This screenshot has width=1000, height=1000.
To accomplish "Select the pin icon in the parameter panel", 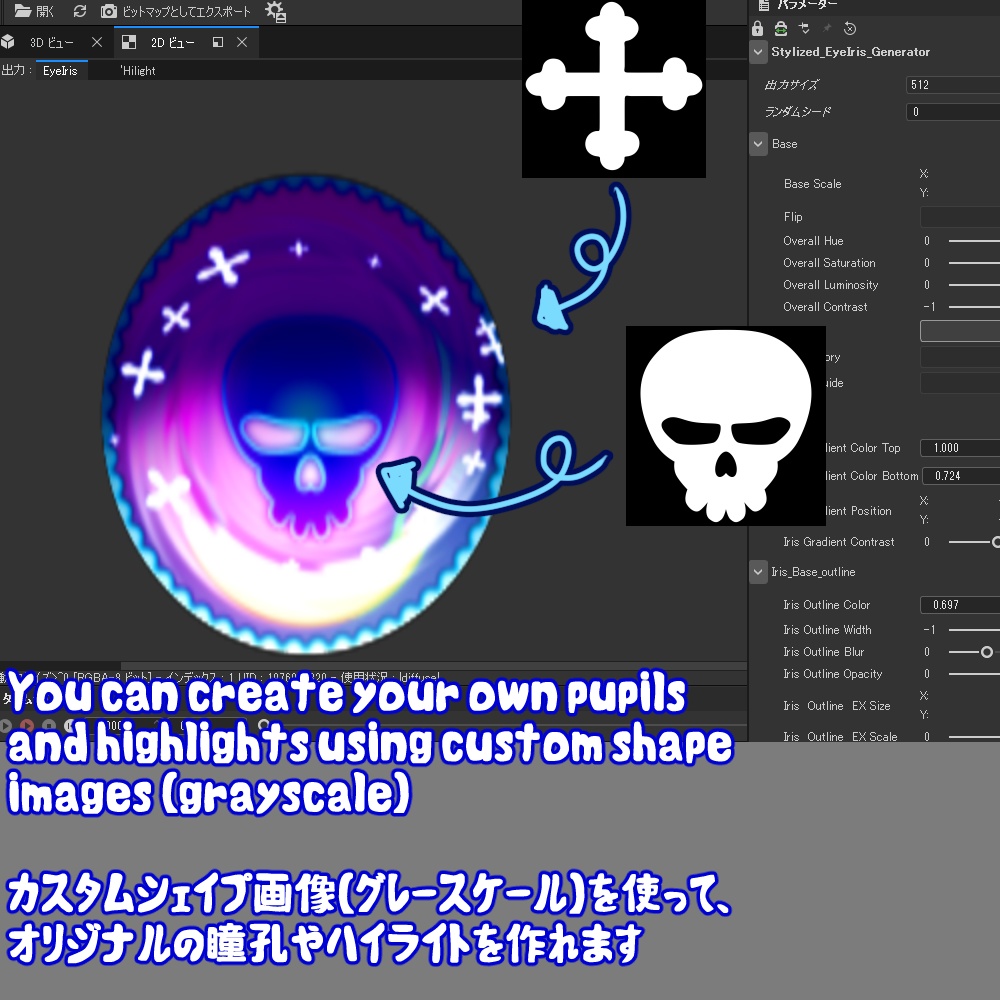I will pos(828,28).
